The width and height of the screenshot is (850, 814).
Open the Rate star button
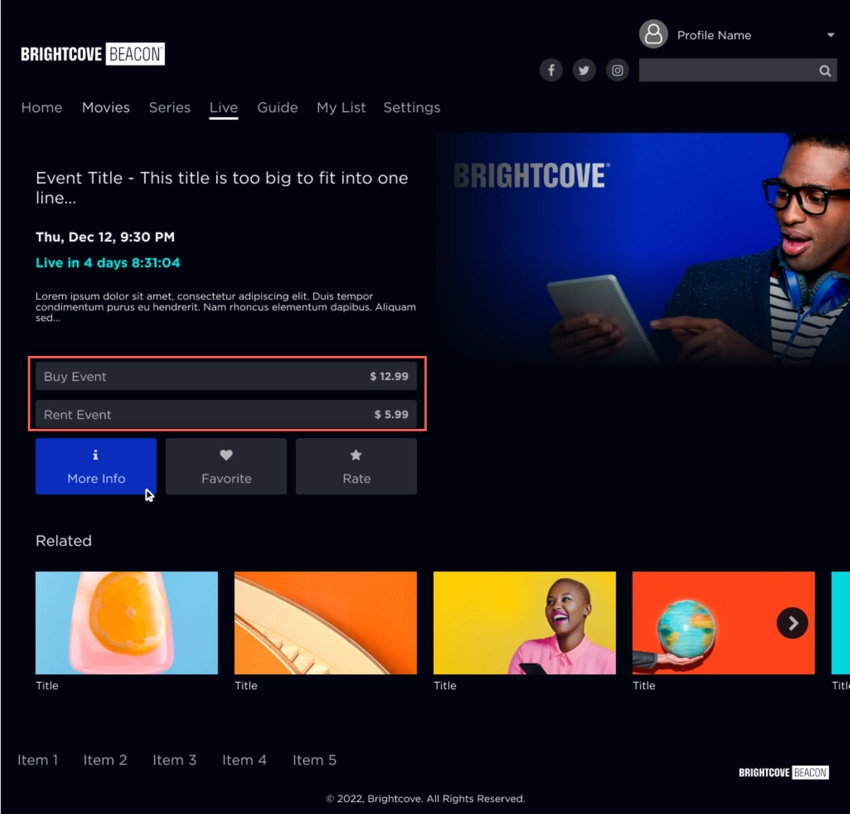(x=356, y=466)
